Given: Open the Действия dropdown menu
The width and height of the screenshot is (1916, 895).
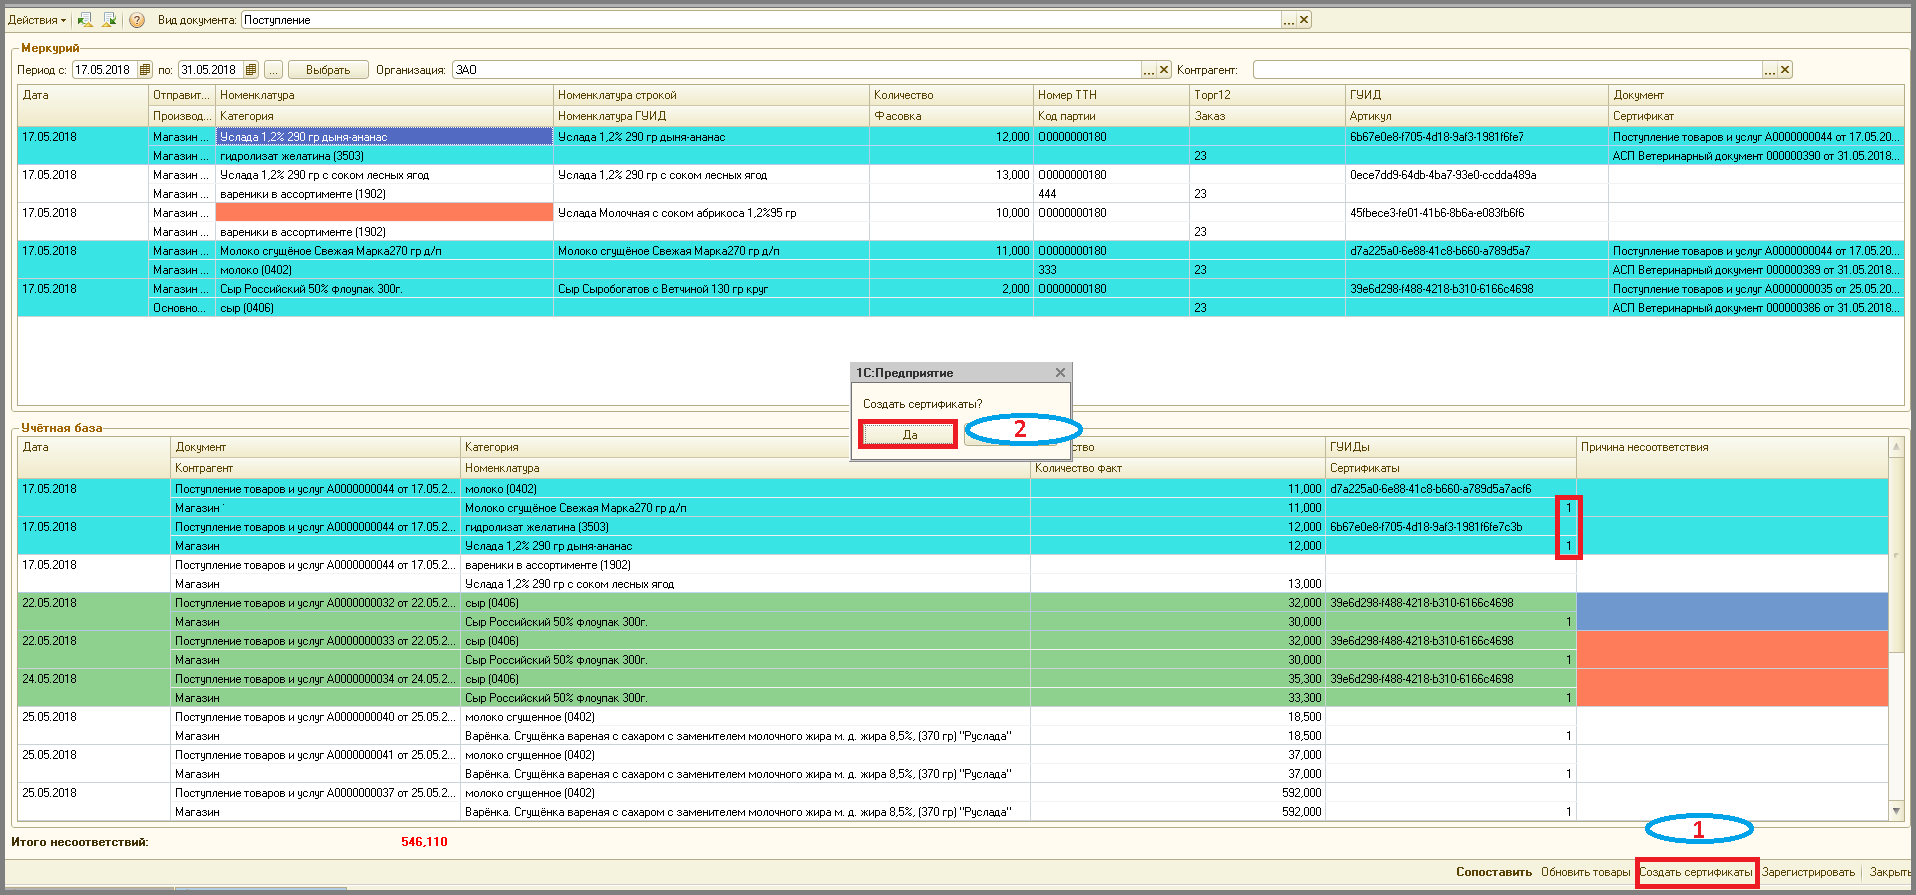Looking at the screenshot, I should coord(37,20).
